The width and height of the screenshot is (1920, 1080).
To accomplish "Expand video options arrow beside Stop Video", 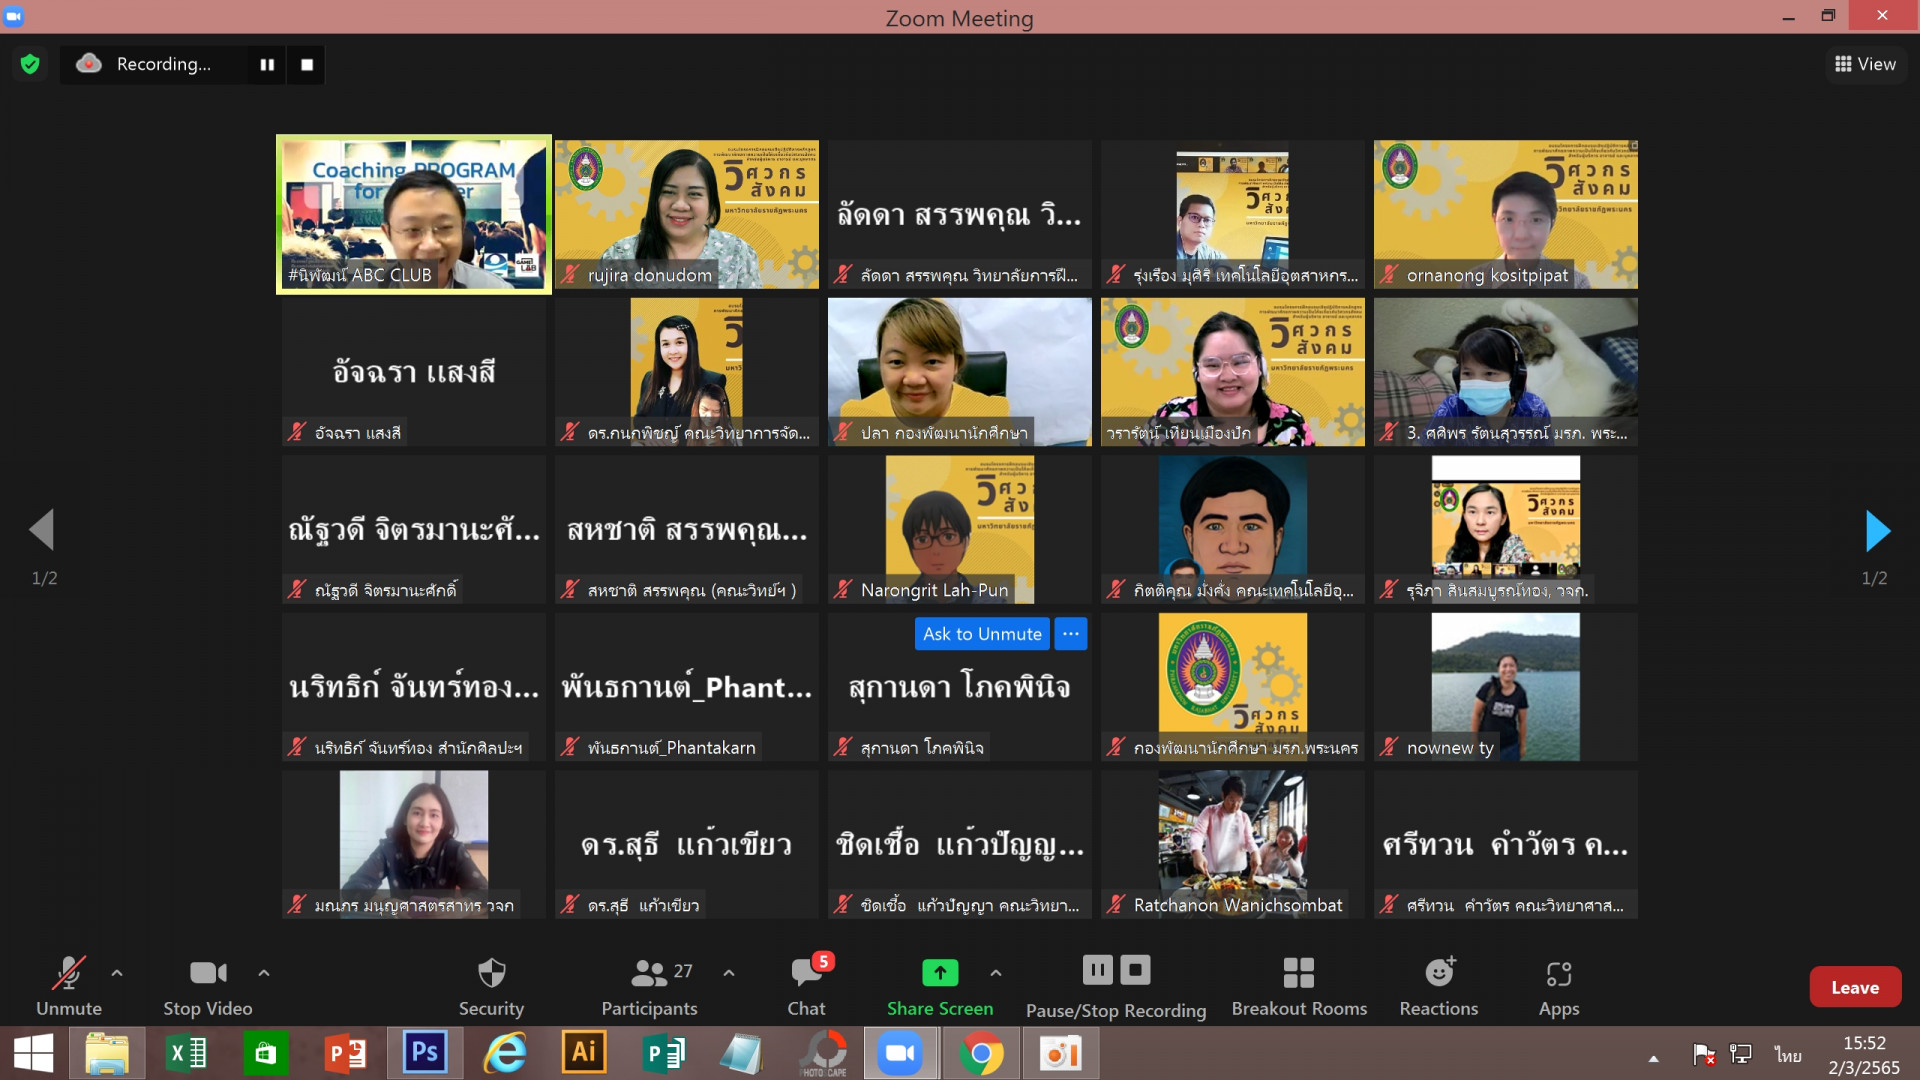I will (x=264, y=972).
